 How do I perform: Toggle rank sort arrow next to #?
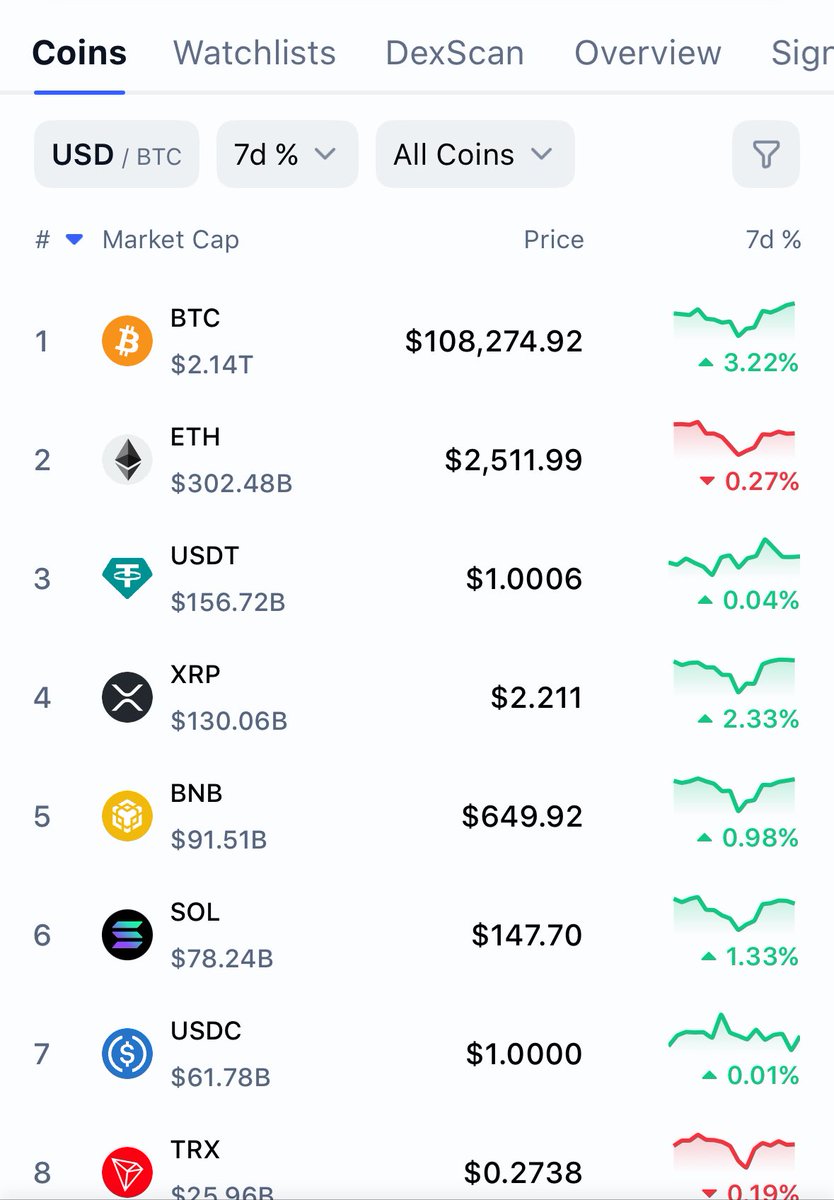coord(74,240)
